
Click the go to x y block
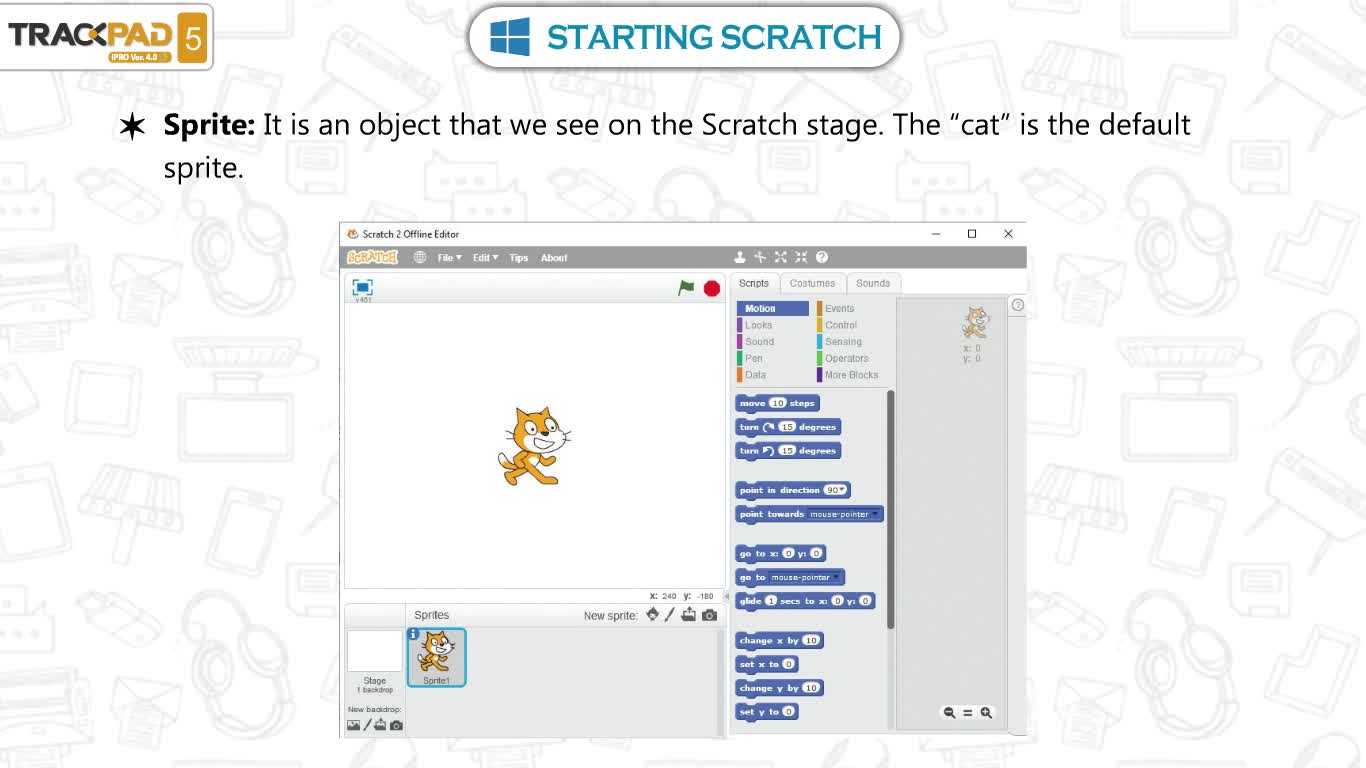pos(781,553)
